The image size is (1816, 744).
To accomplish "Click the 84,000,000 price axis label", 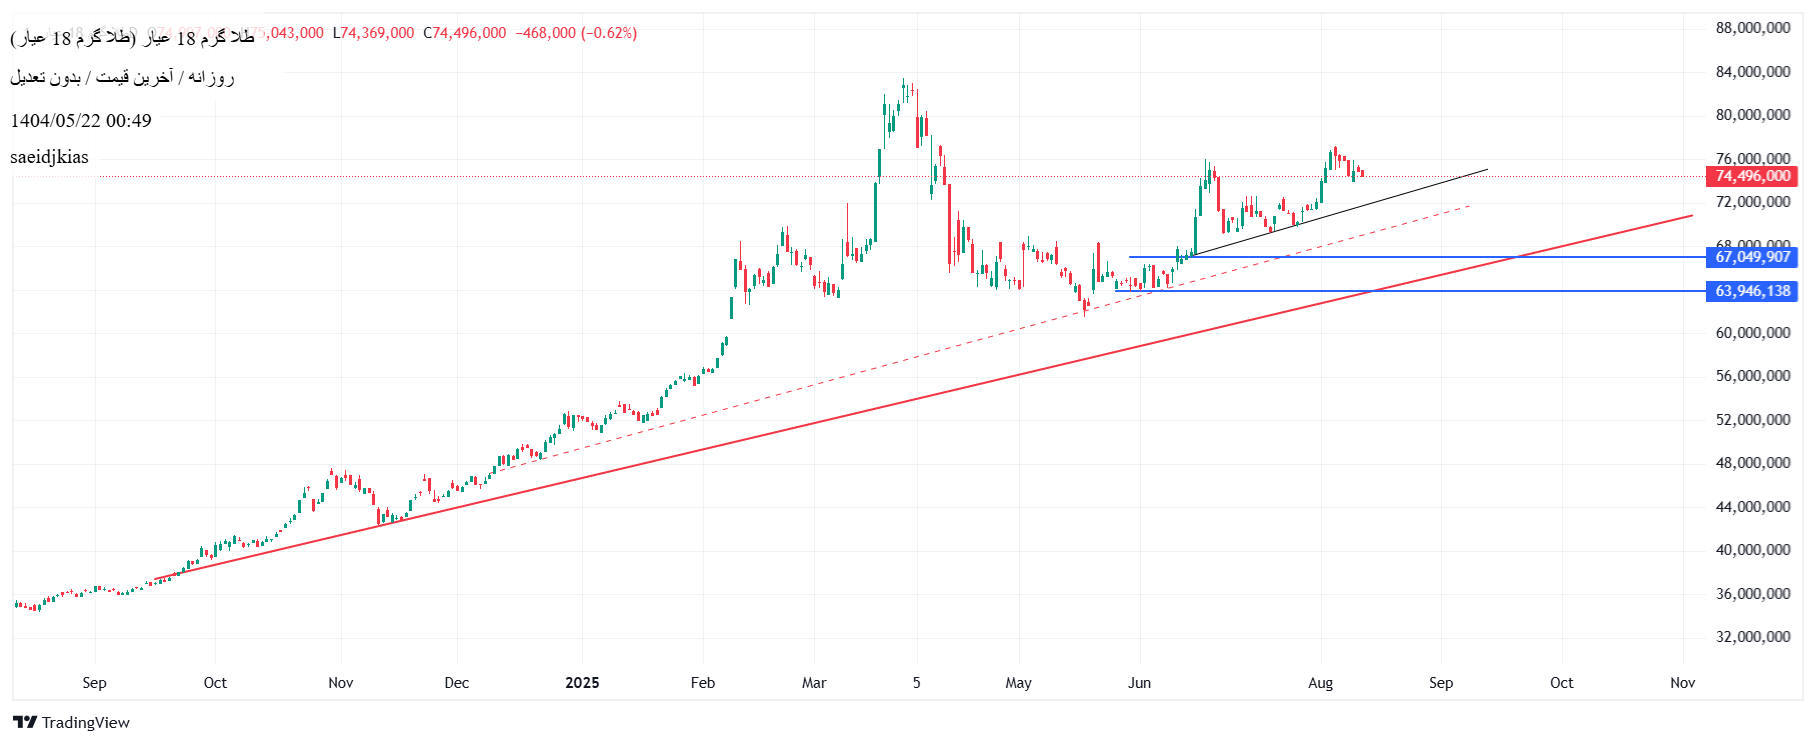I will tap(1753, 72).
